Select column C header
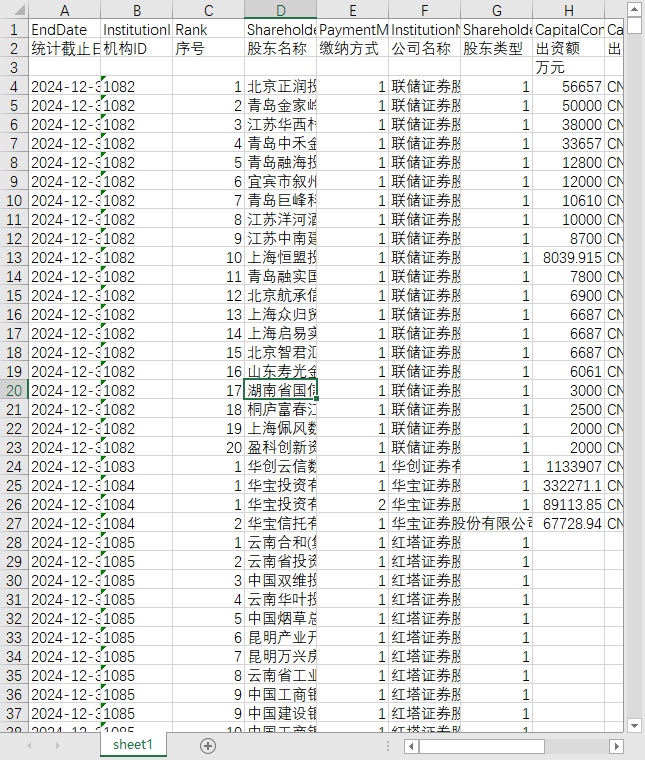645x760 pixels. pyautogui.click(x=208, y=10)
